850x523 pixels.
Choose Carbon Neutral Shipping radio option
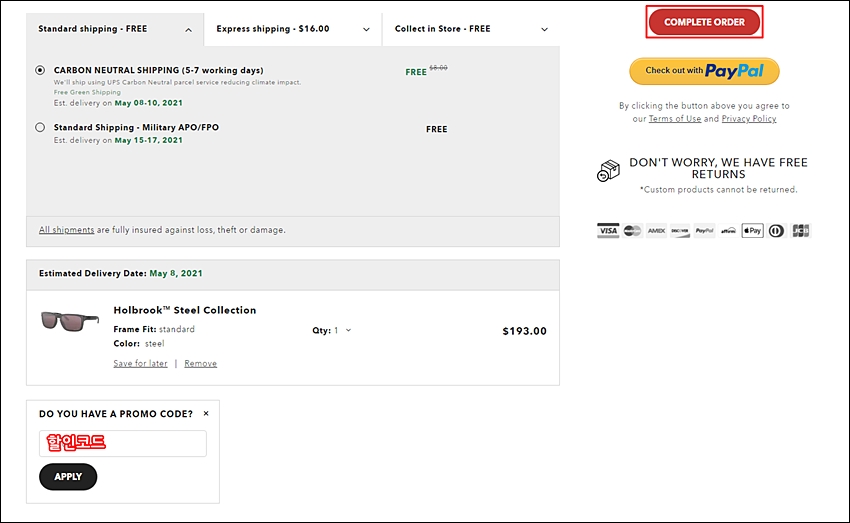pyautogui.click(x=40, y=70)
